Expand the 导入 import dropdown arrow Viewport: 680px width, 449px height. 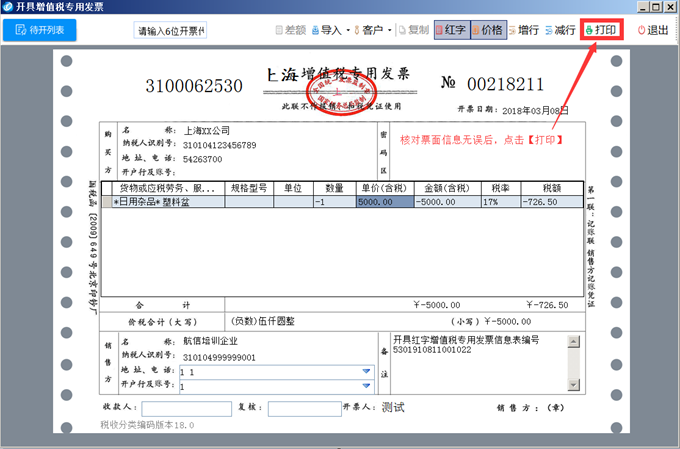pos(348,30)
